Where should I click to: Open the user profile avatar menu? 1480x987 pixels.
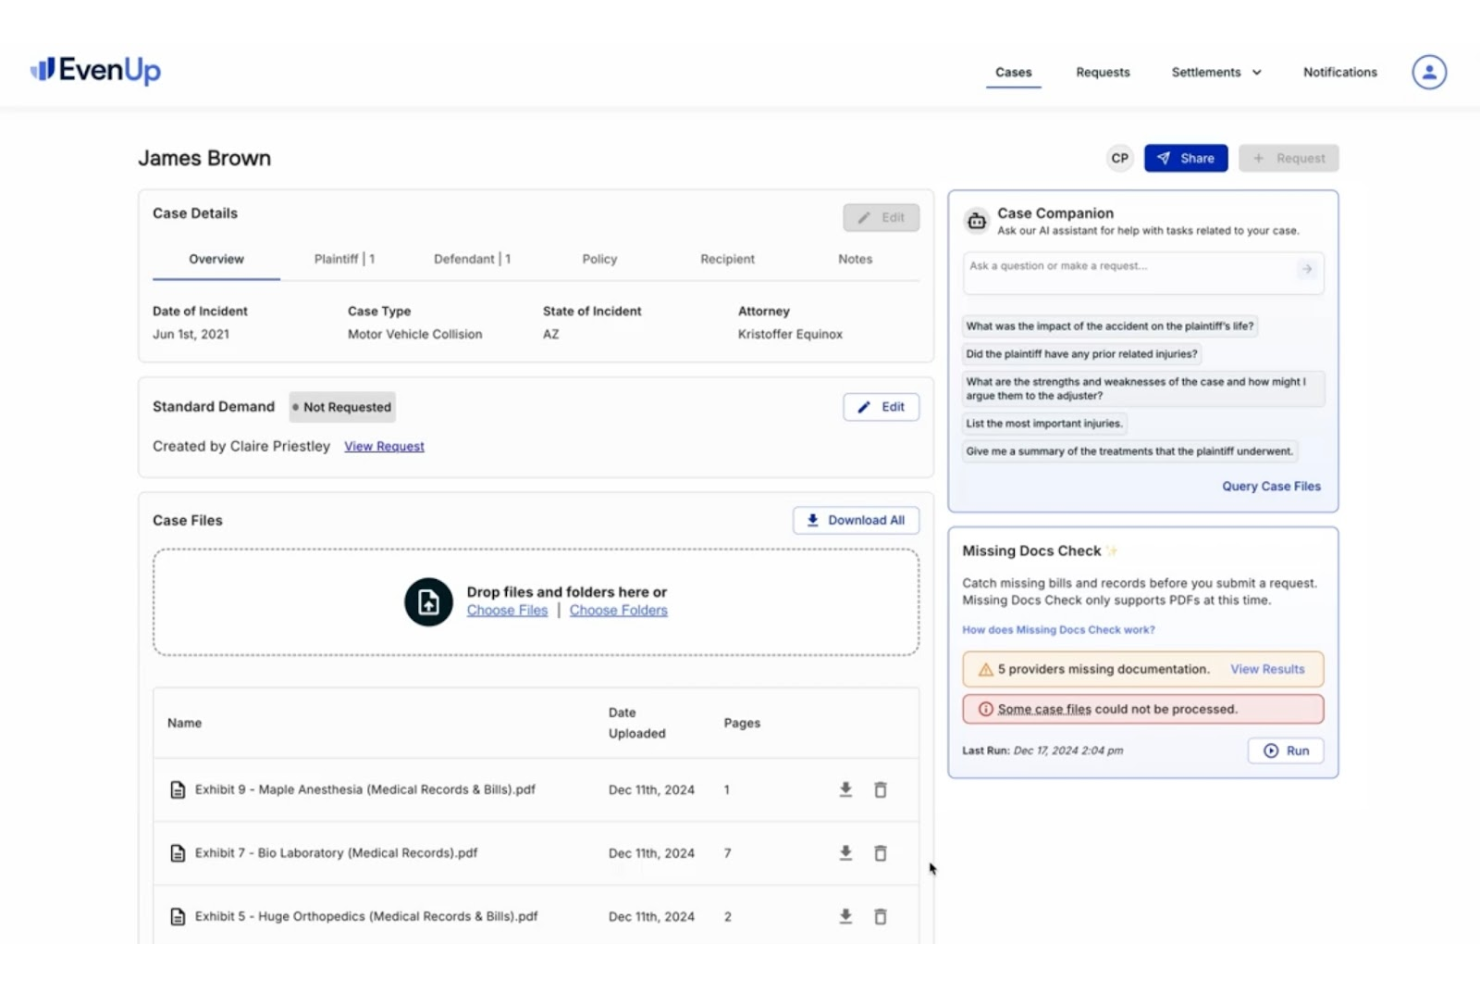click(1429, 72)
